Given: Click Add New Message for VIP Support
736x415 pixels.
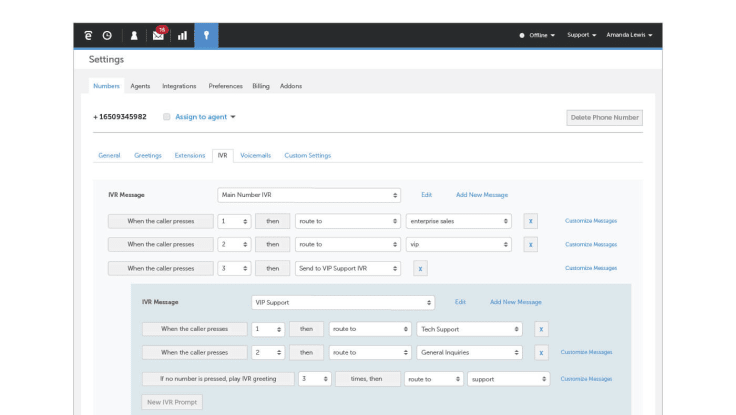Looking at the screenshot, I should tap(516, 302).
